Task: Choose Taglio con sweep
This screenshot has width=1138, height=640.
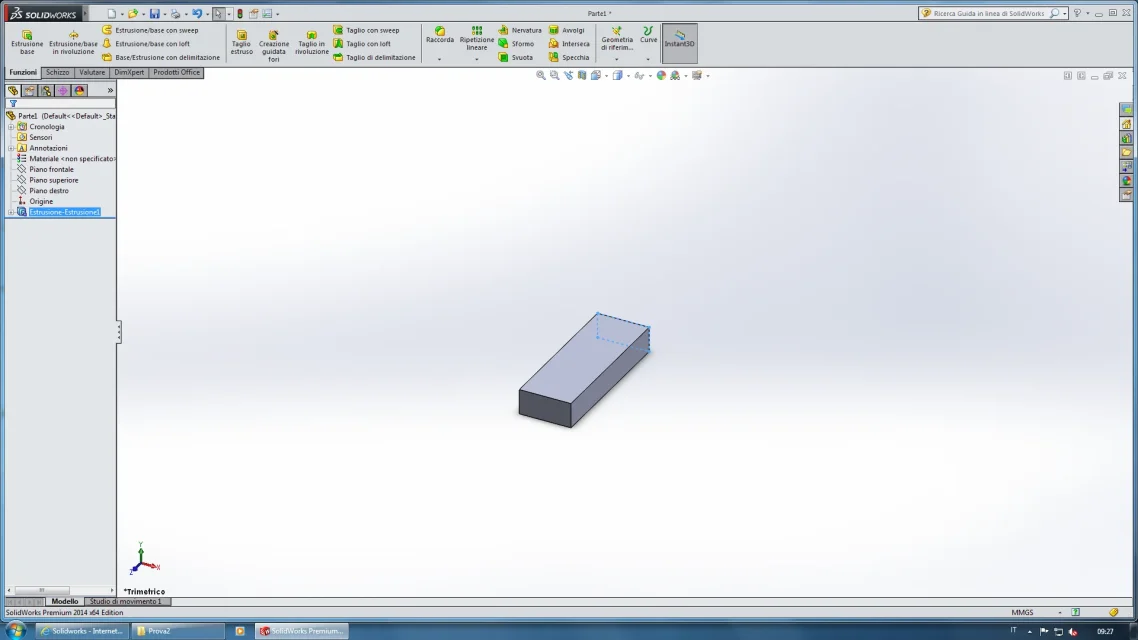Action: [x=367, y=30]
